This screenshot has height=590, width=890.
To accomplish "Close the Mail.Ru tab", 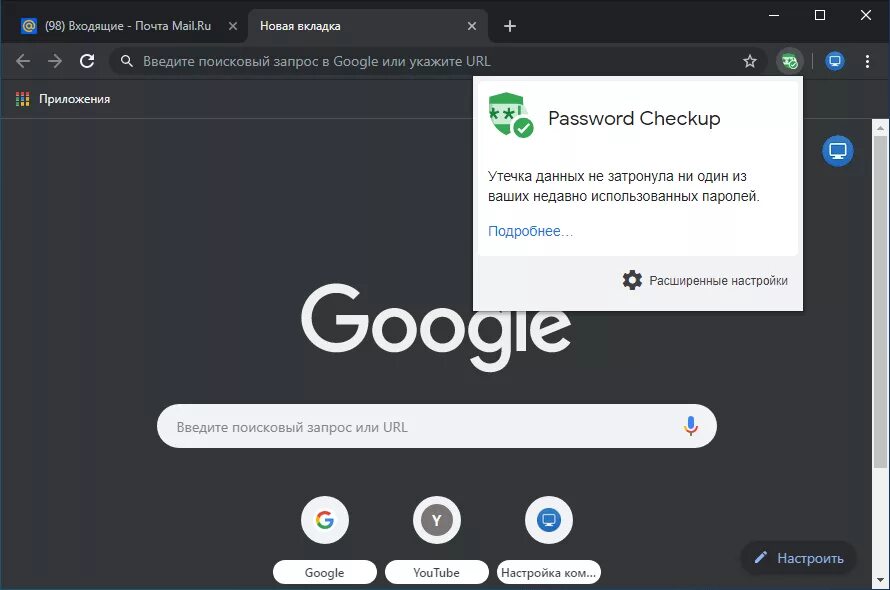I will 233,26.
